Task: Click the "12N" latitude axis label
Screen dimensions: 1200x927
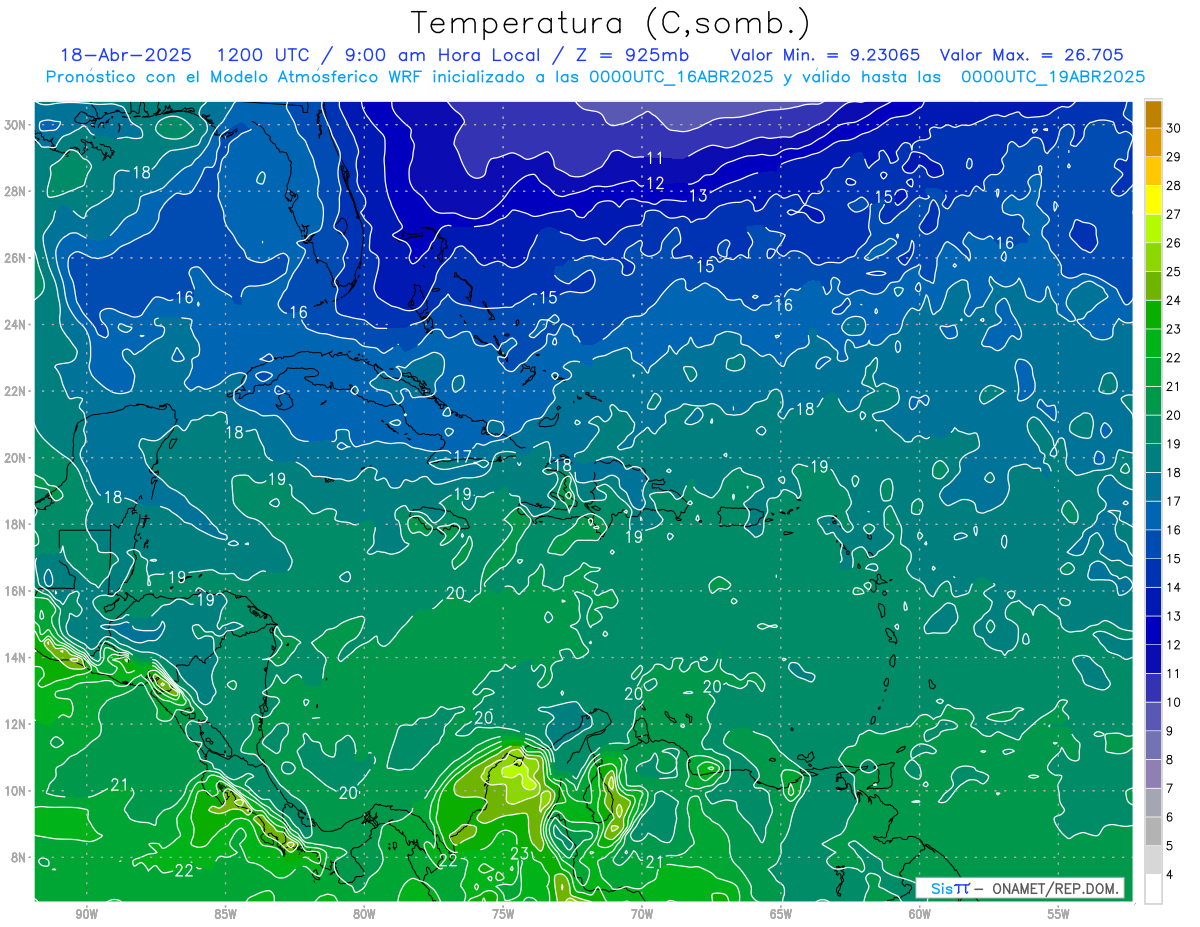Action: (x=17, y=724)
